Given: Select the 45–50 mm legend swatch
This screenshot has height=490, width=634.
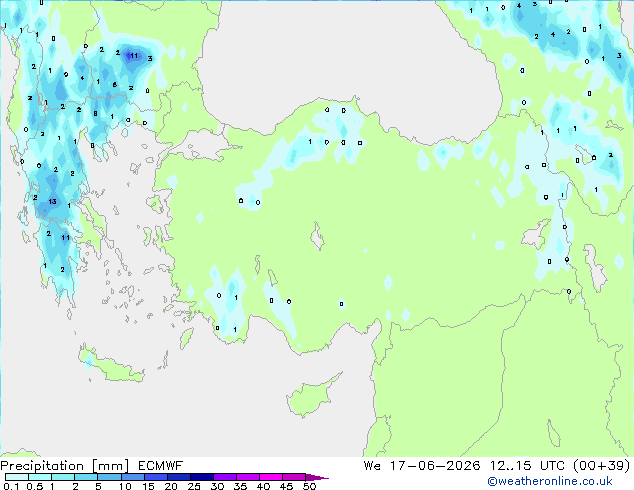Looking at the screenshot, I should tap(294, 477).
